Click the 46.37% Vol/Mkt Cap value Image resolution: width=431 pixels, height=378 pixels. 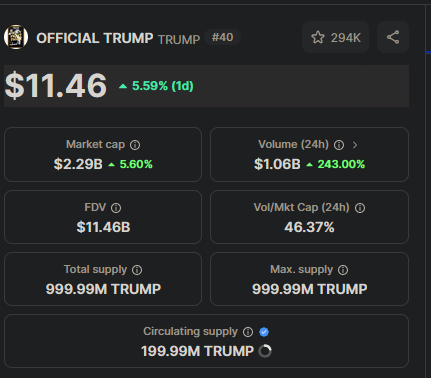(x=309, y=227)
